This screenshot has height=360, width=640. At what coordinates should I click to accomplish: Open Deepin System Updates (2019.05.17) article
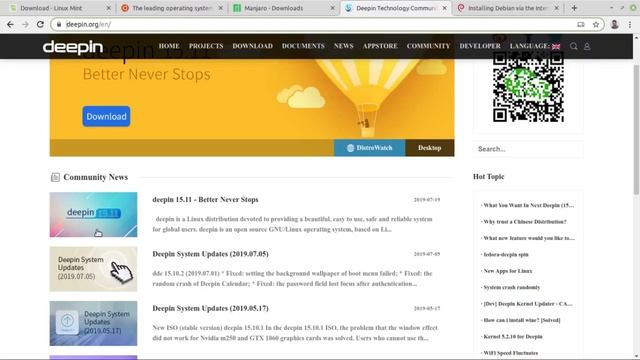(210, 308)
